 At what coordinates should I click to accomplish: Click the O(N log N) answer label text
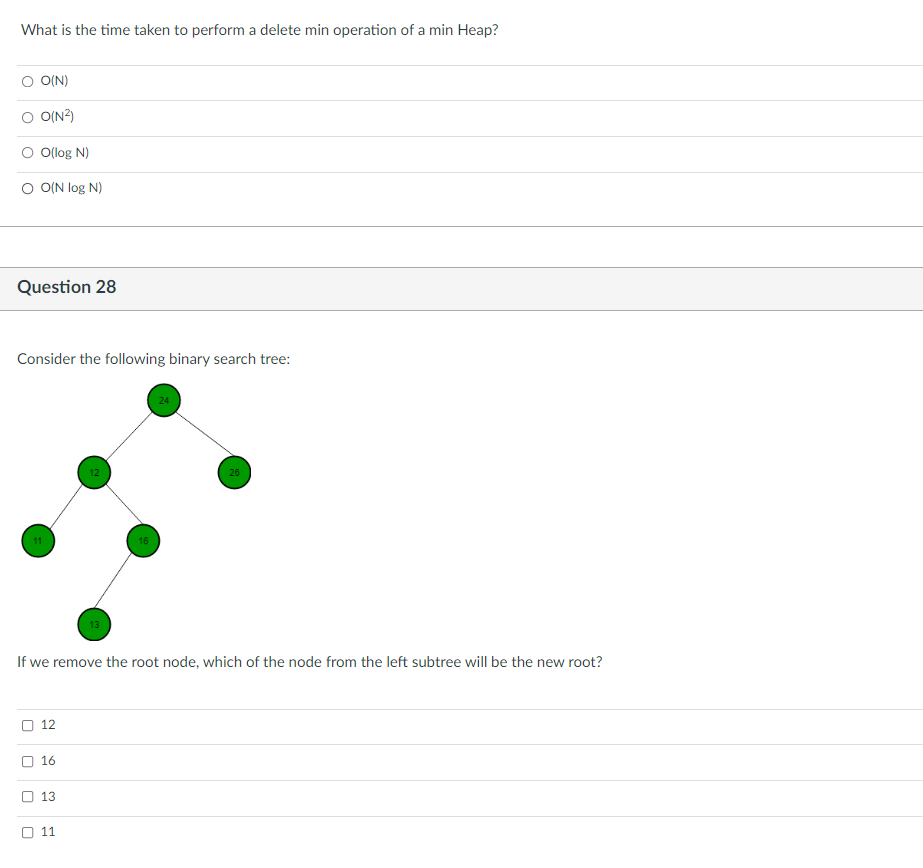(71, 188)
